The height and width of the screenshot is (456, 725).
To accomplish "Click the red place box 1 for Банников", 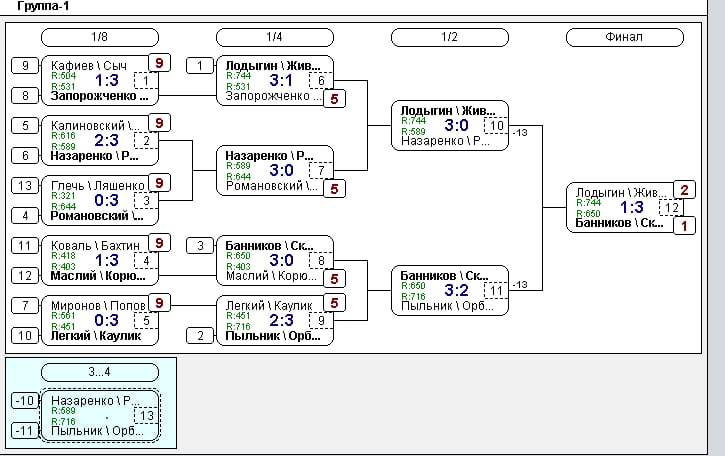I will [x=684, y=225].
